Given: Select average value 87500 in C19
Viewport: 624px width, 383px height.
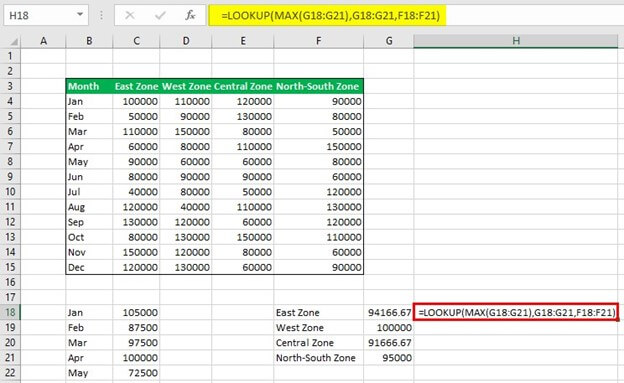Looking at the screenshot, I should point(136,328).
